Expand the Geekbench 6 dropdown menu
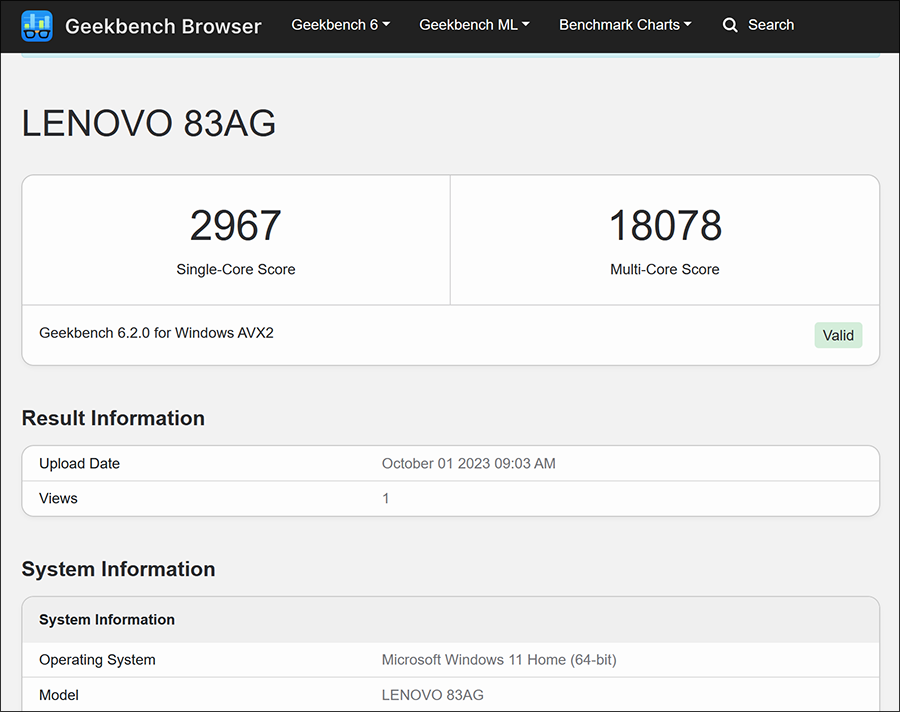 (340, 25)
